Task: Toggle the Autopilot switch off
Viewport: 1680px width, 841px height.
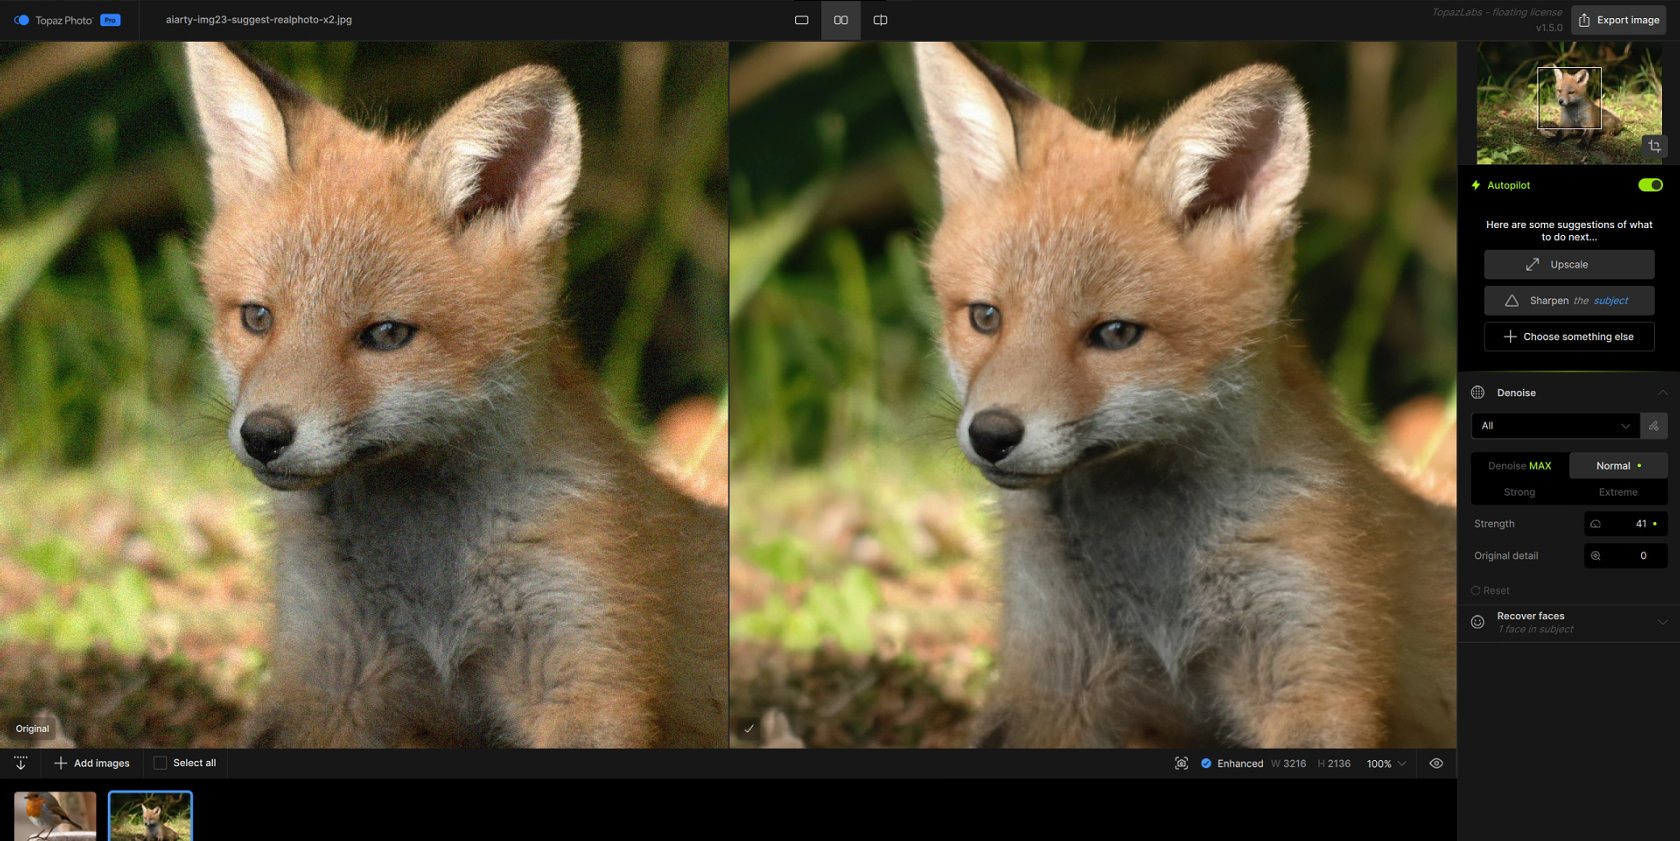Action: pyautogui.click(x=1650, y=185)
